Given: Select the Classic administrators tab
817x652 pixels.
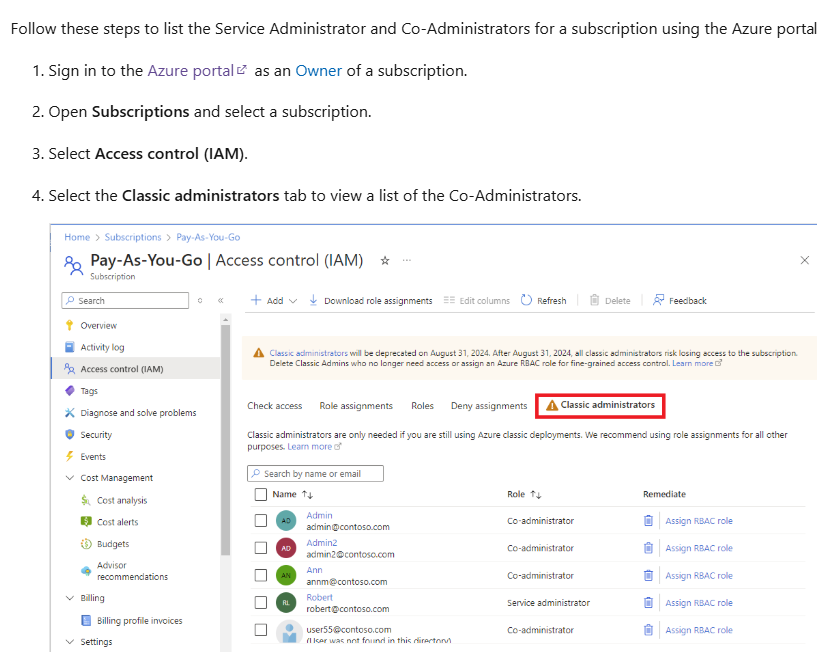Looking at the screenshot, I should tap(600, 405).
